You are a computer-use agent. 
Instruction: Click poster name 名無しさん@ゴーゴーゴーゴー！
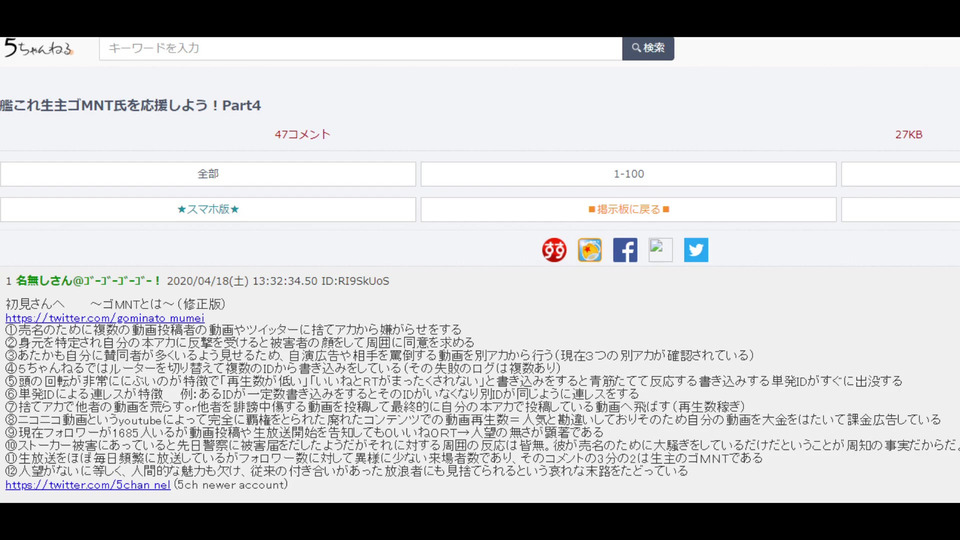click(x=88, y=281)
